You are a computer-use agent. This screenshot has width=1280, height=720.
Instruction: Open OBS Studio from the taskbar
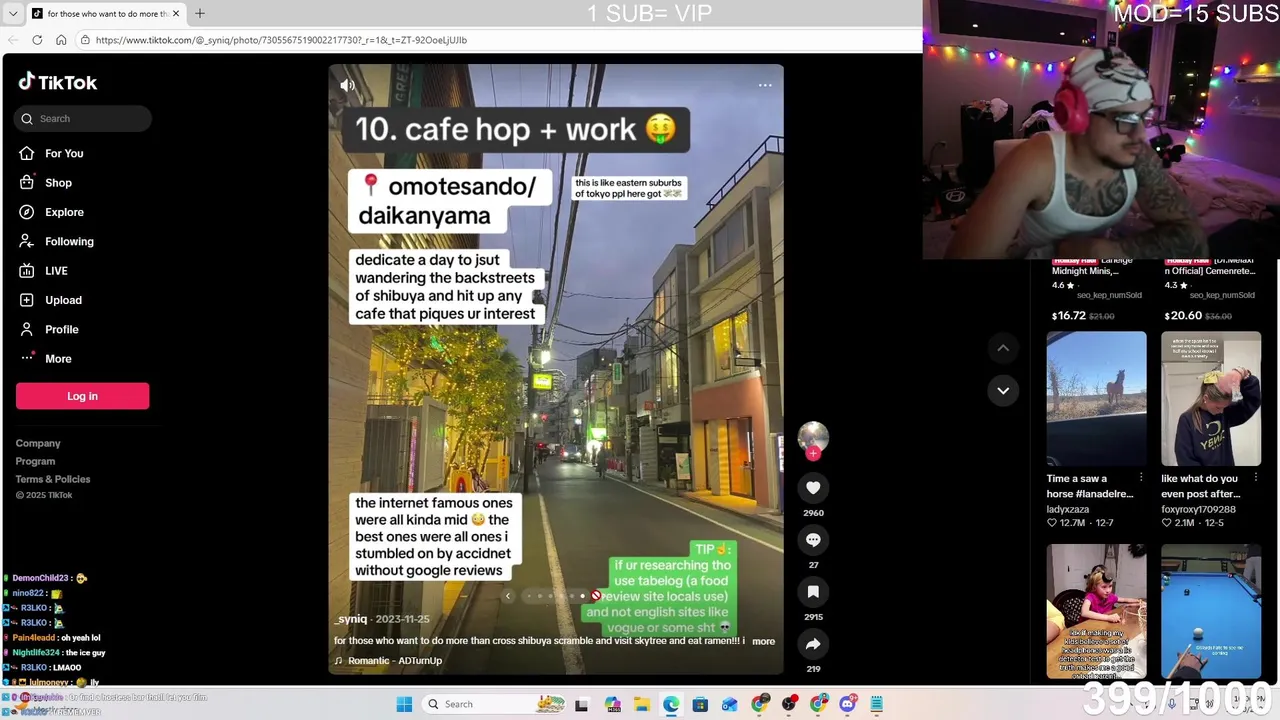789,704
